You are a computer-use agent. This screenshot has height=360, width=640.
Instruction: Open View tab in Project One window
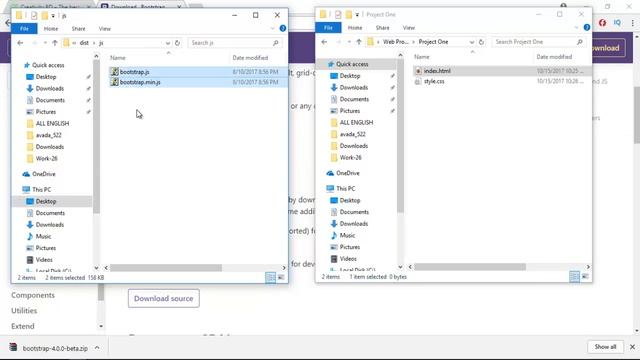409,28
